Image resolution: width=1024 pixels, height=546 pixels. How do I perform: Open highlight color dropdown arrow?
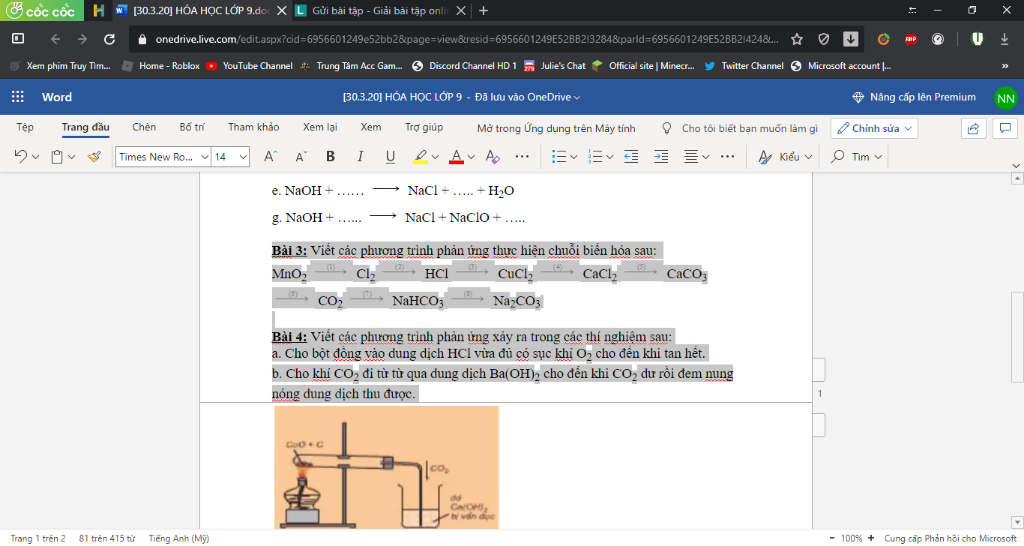point(435,157)
